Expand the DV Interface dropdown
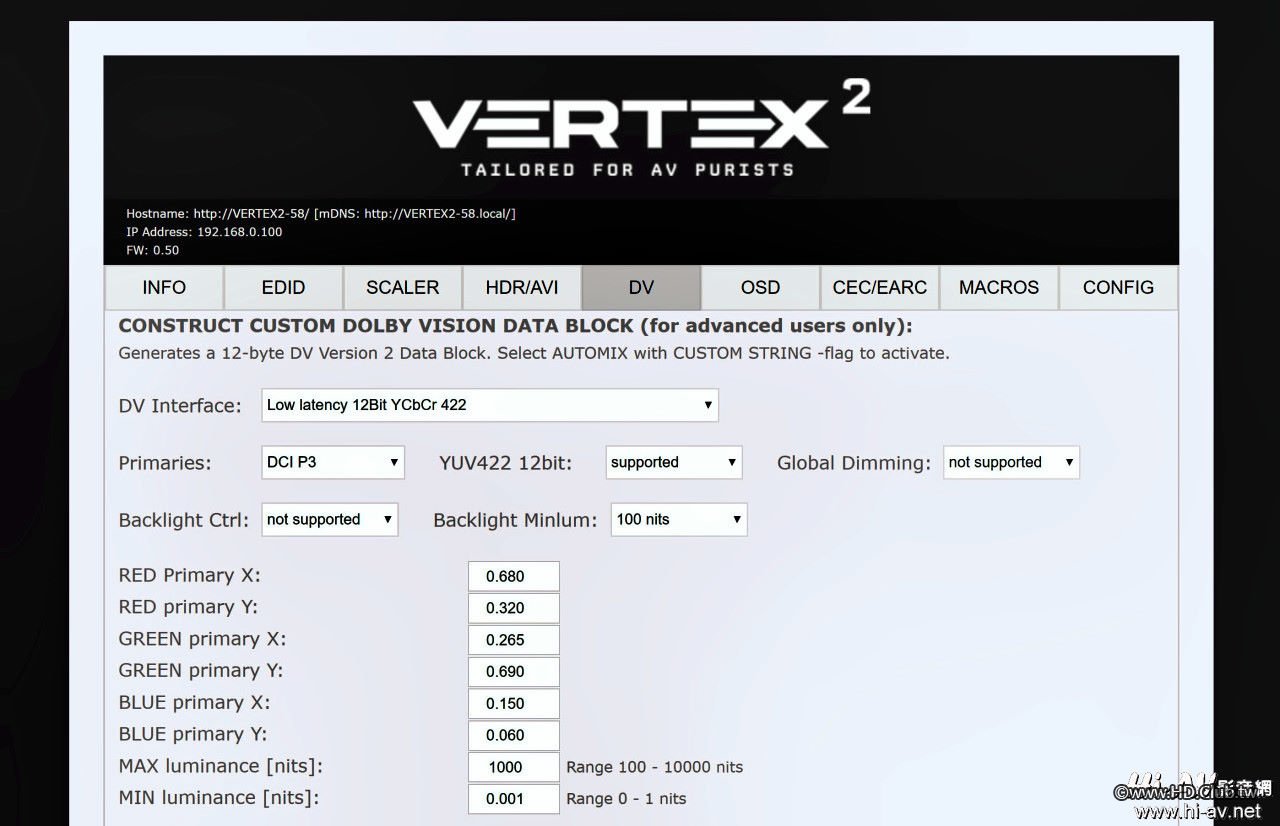The image size is (1280, 826). 490,405
